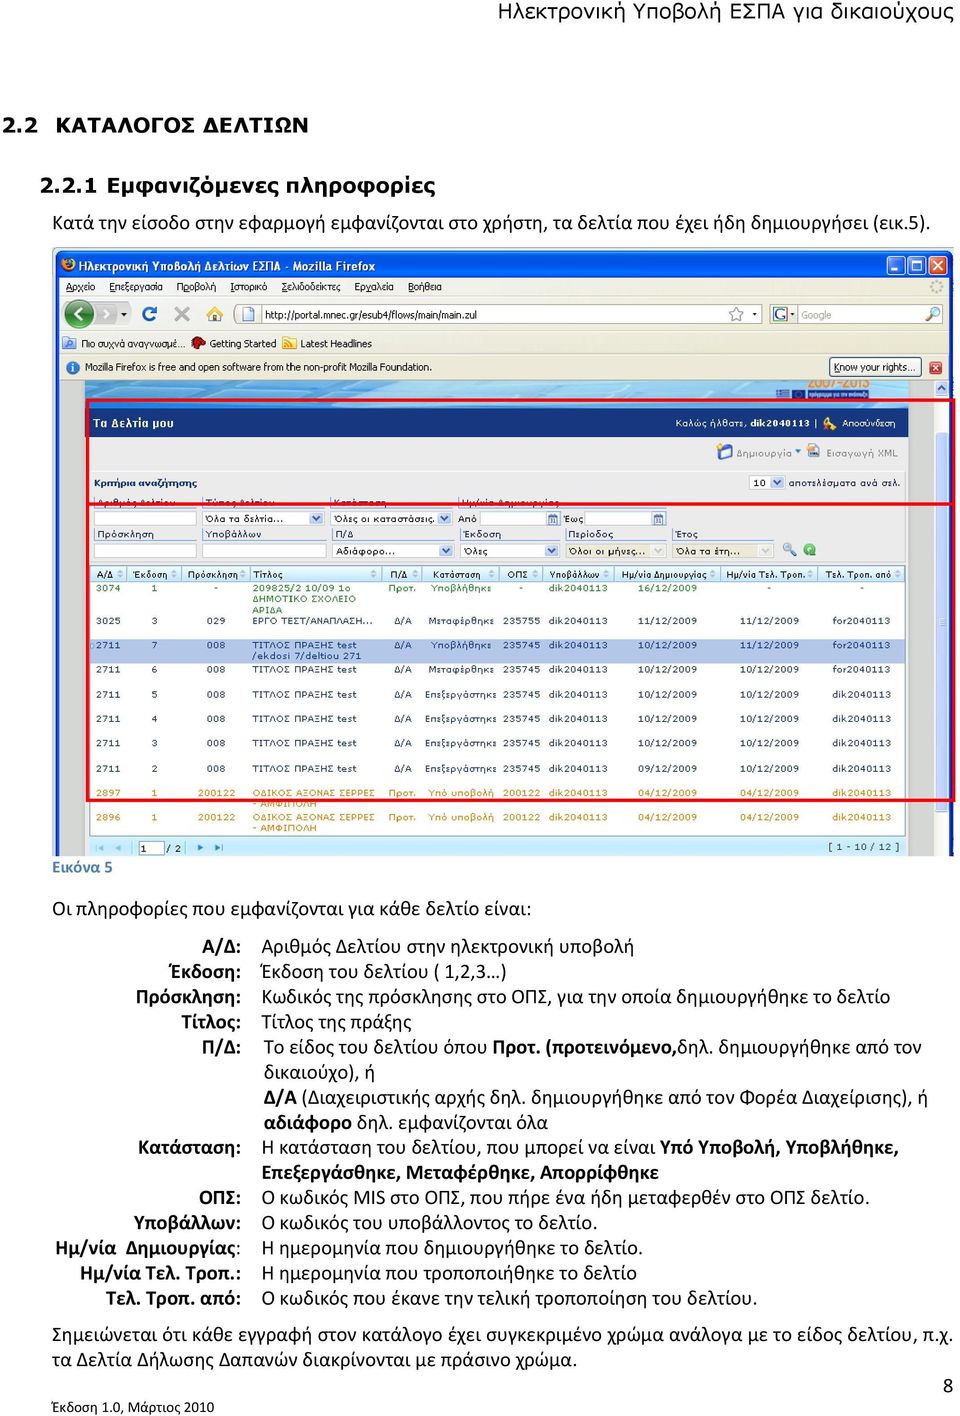Open the Αρχείο menu
The height and width of the screenshot is (1416, 960).
tap(81, 287)
